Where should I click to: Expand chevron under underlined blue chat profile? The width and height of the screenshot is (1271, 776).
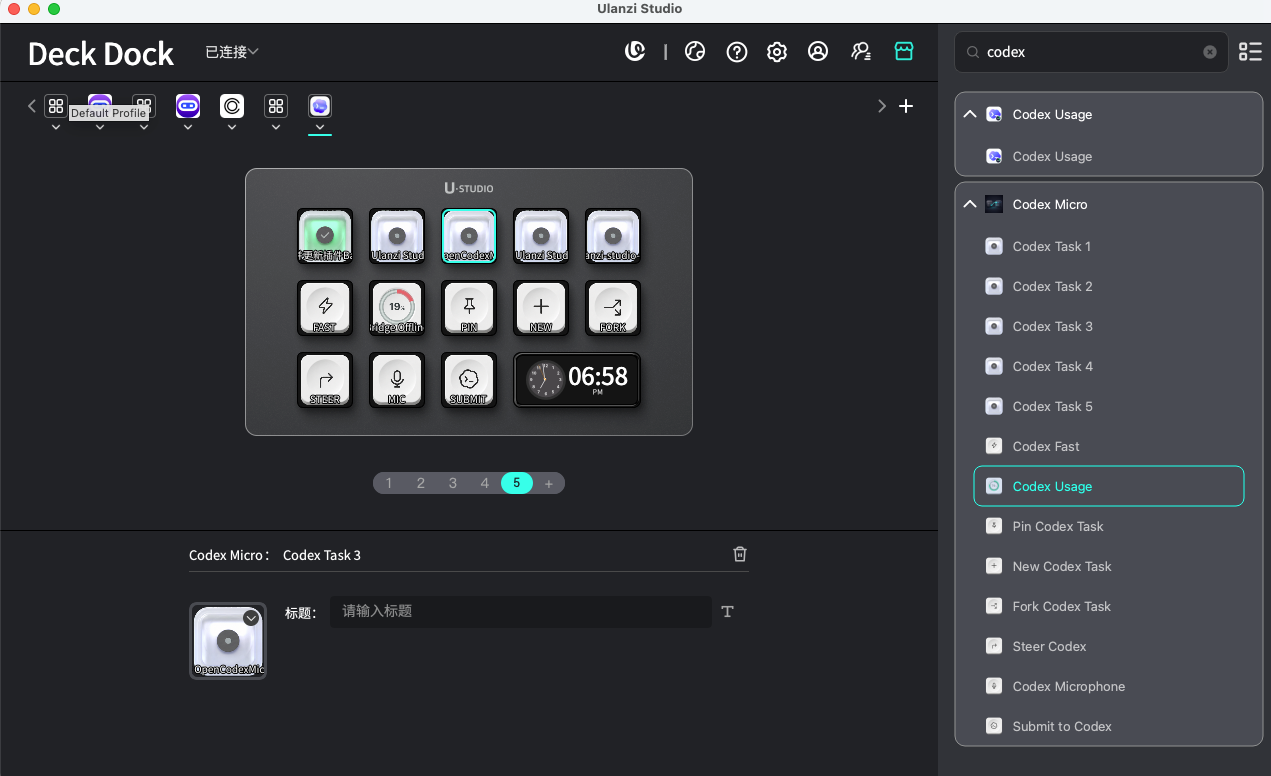pos(320,127)
